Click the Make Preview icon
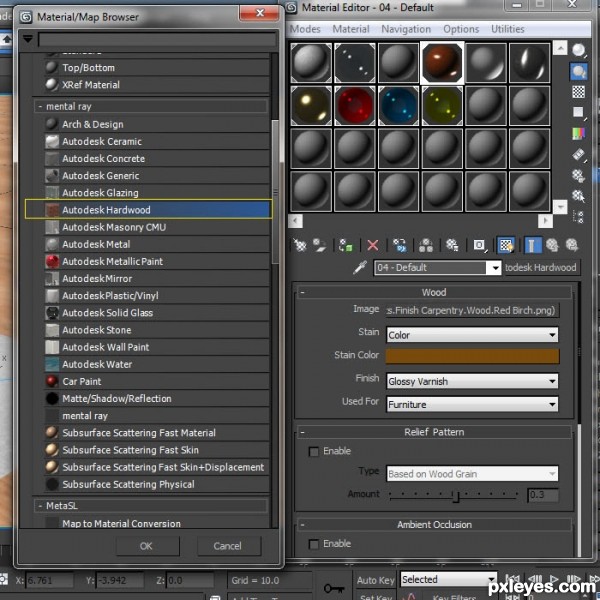600x600 pixels. point(579,155)
